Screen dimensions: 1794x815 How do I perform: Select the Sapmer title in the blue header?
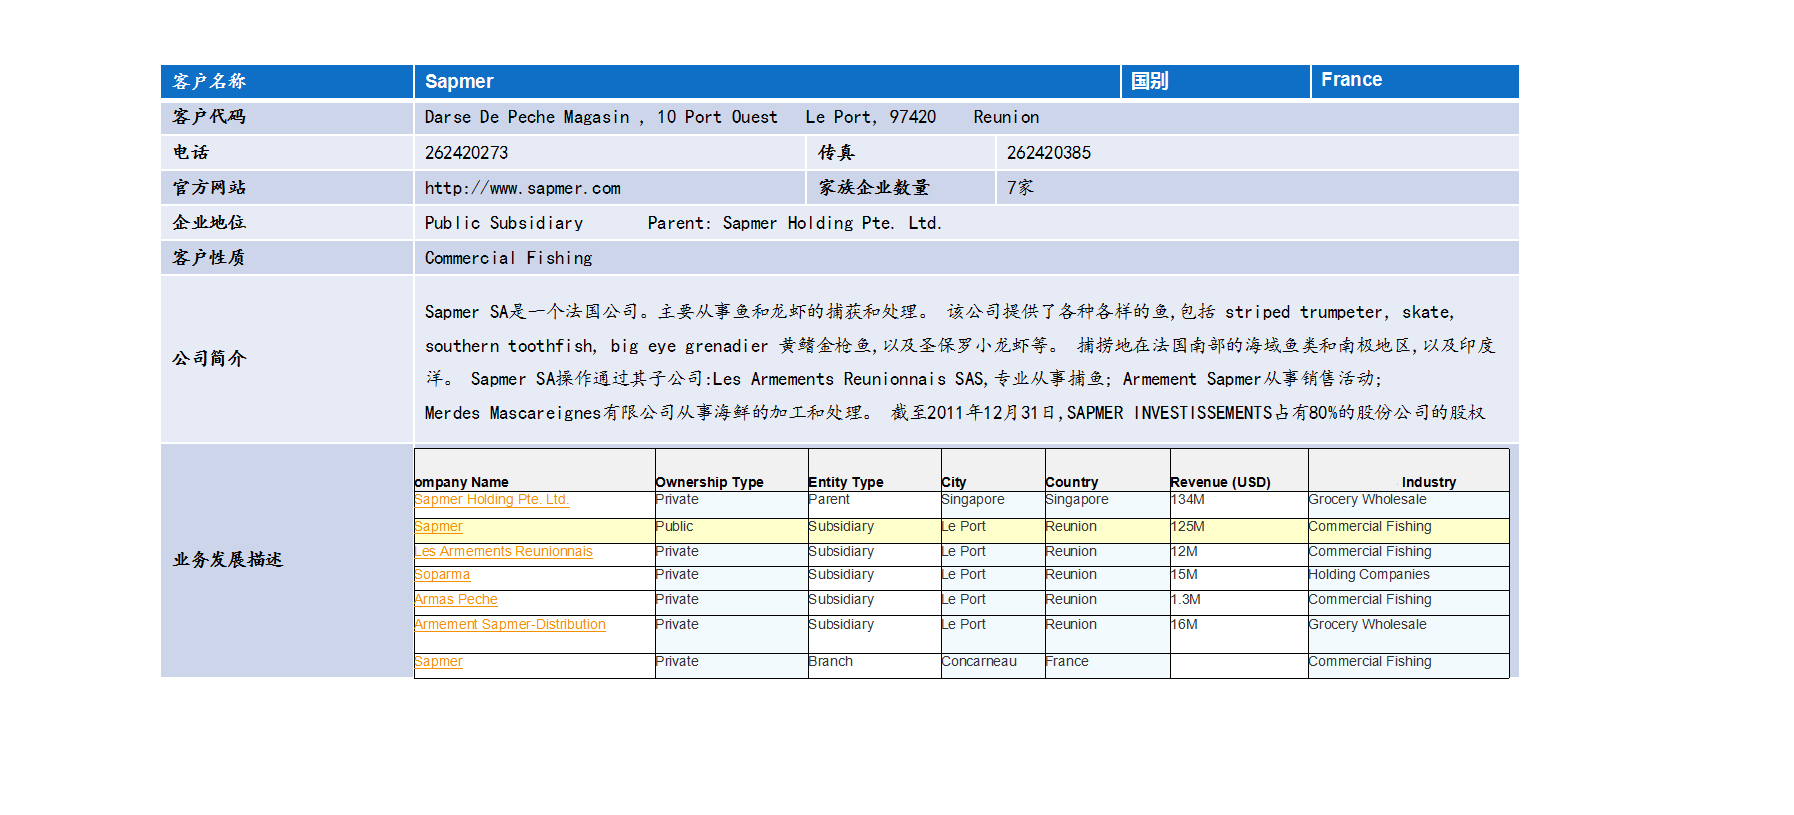(459, 82)
